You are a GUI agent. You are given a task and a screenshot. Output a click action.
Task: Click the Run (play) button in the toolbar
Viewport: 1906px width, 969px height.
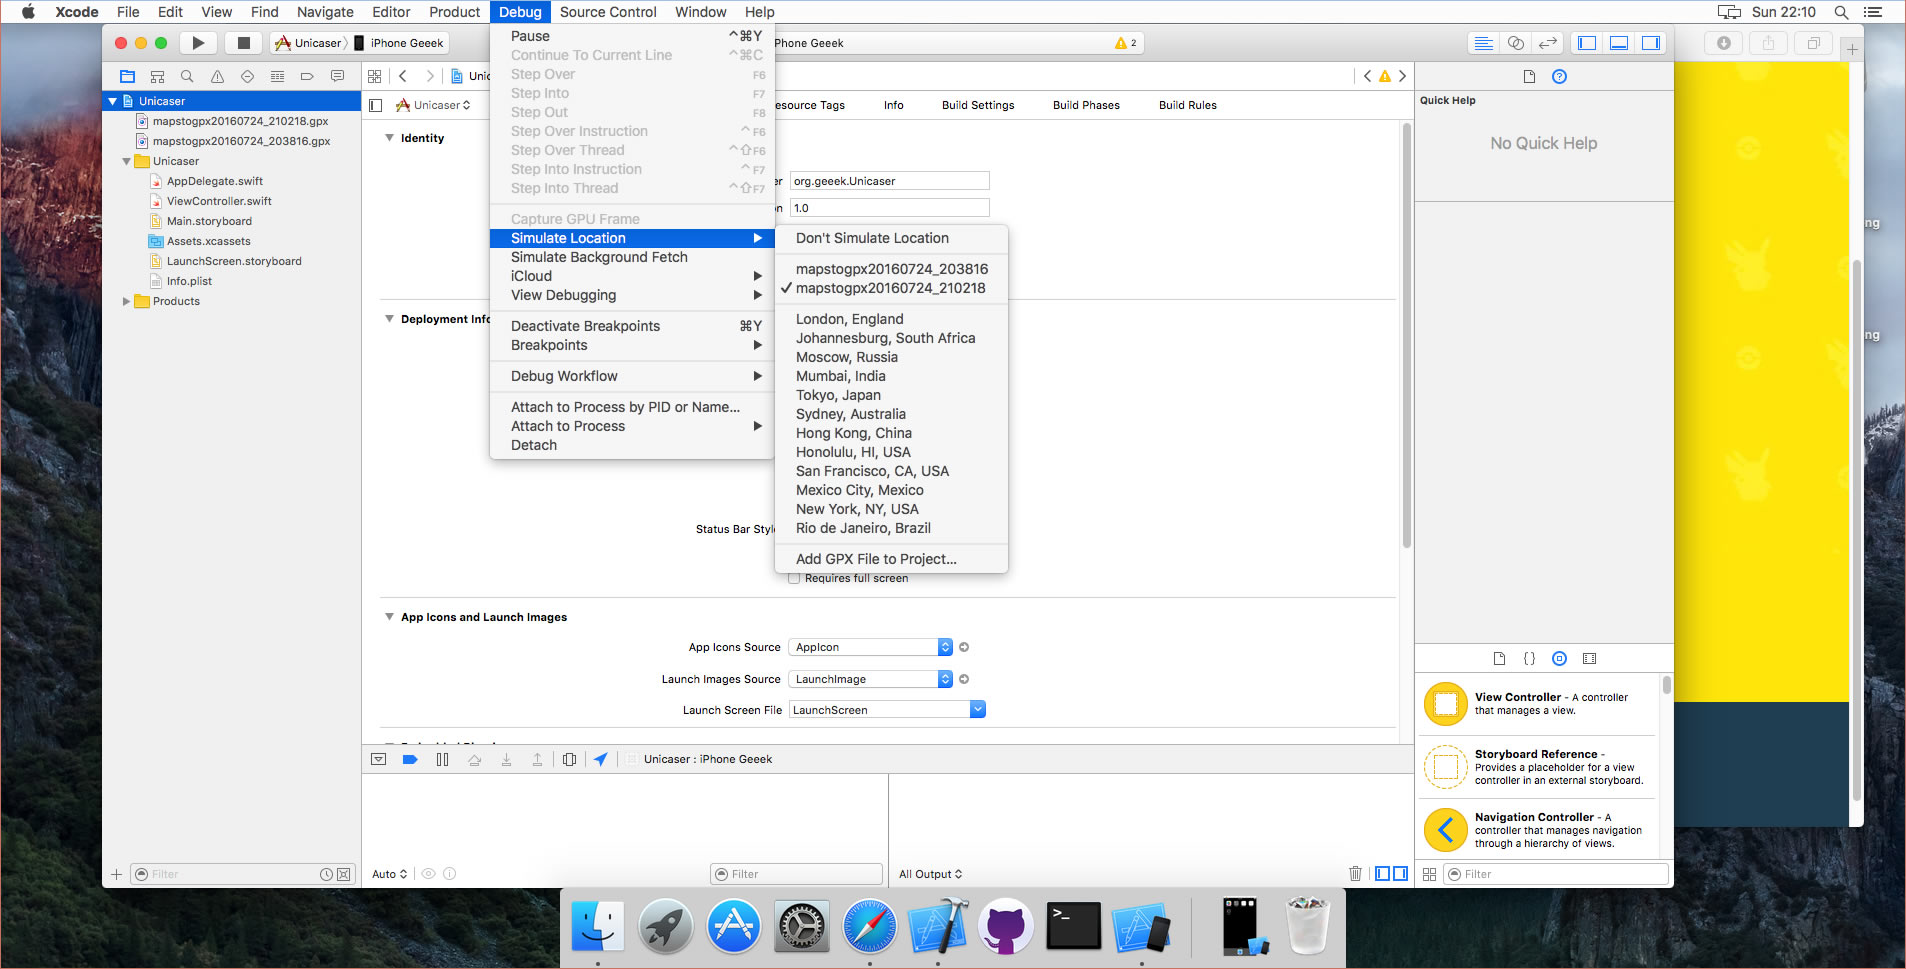[x=198, y=43]
